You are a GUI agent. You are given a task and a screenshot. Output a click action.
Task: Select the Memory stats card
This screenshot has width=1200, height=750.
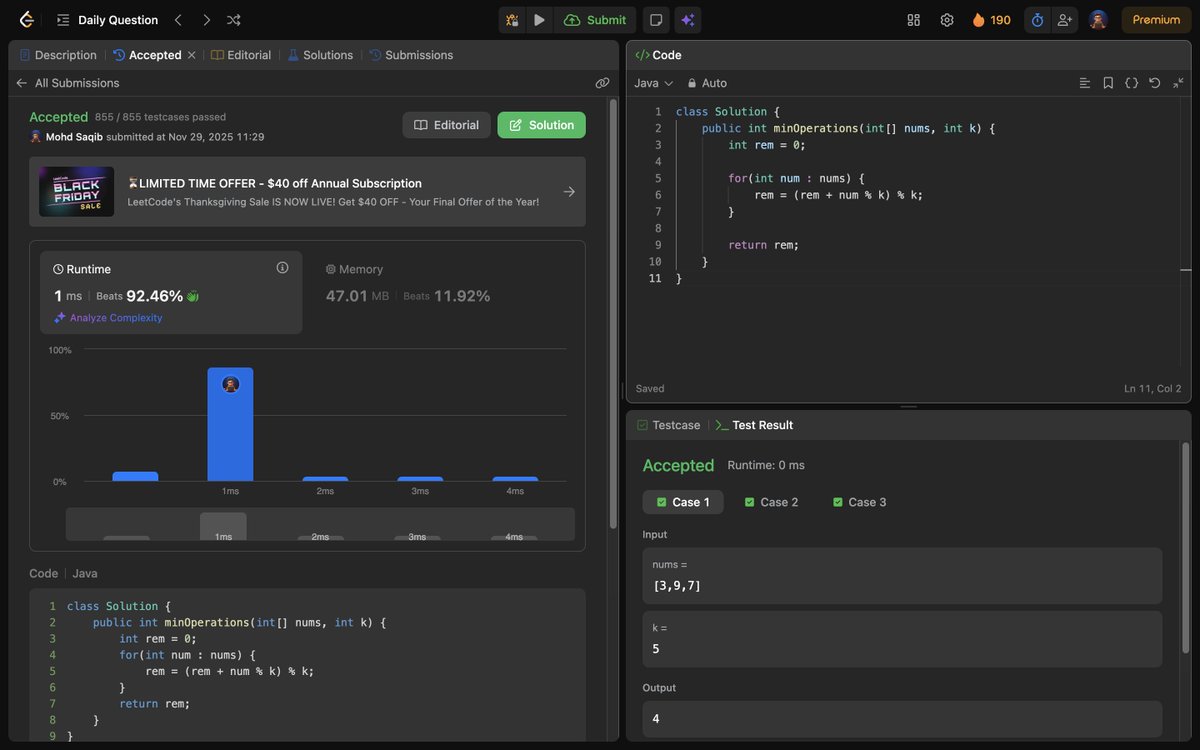pyautogui.click(x=444, y=292)
